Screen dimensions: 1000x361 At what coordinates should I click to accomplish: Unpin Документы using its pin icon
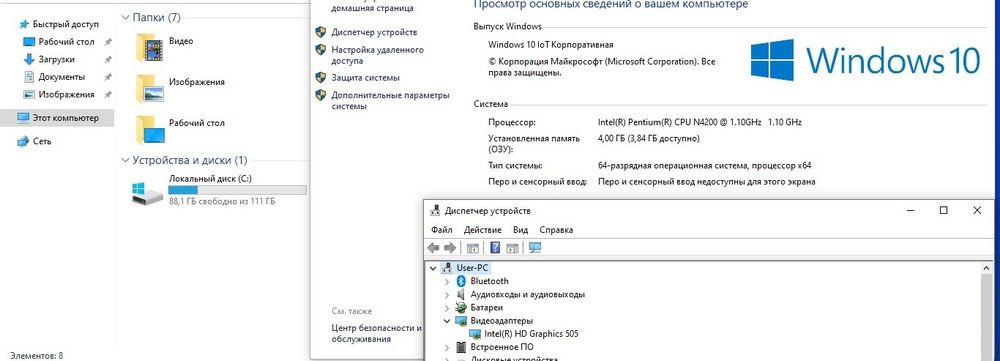coord(108,77)
